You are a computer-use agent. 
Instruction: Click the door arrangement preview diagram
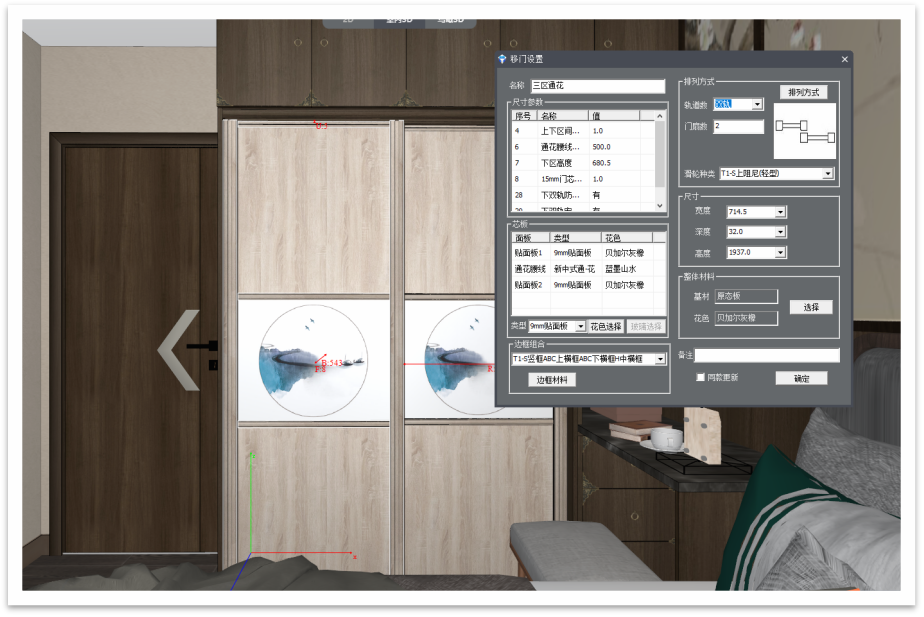(x=804, y=131)
